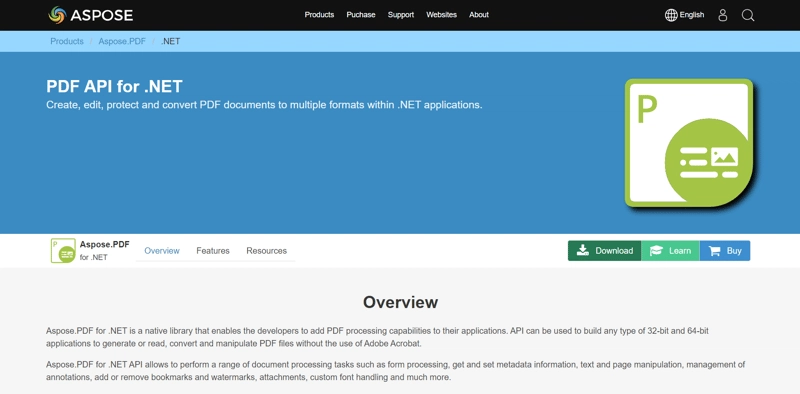Click the Buy button text
The height and width of the screenshot is (394, 800).
(x=734, y=251)
